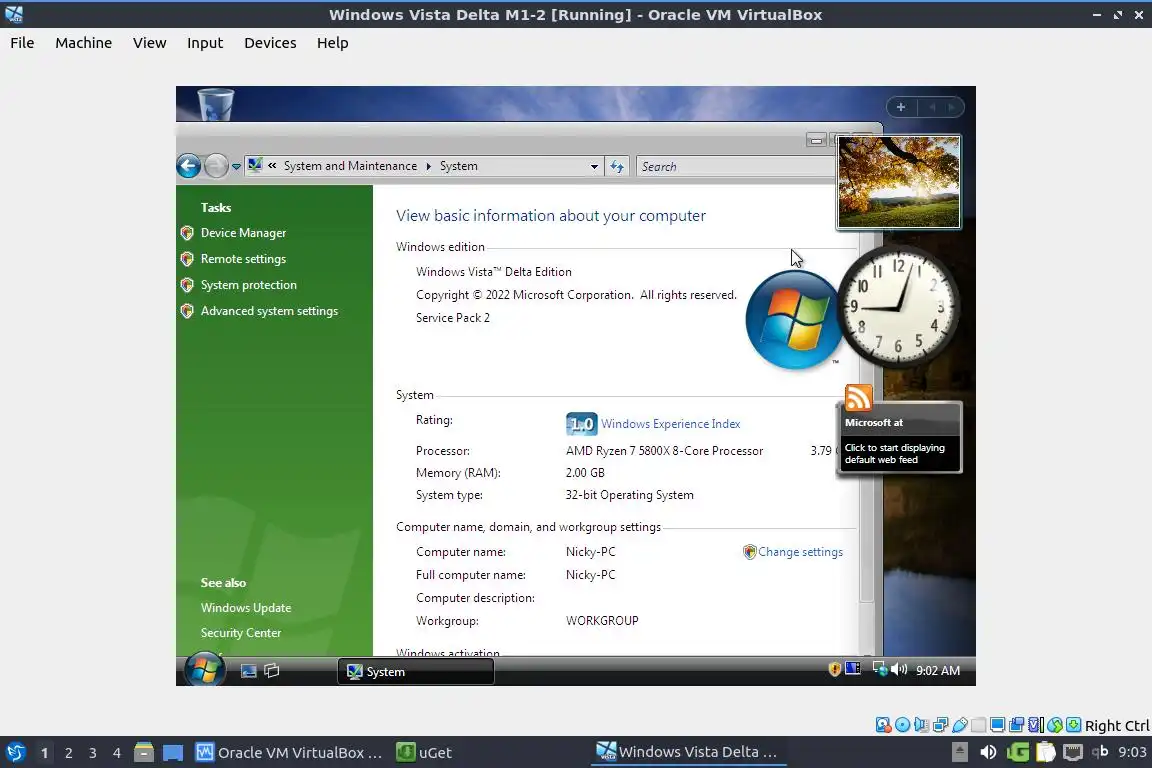Image resolution: width=1152 pixels, height=768 pixels.
Task: Click Windows Experience Index 1.0 rating badge
Action: coord(581,424)
